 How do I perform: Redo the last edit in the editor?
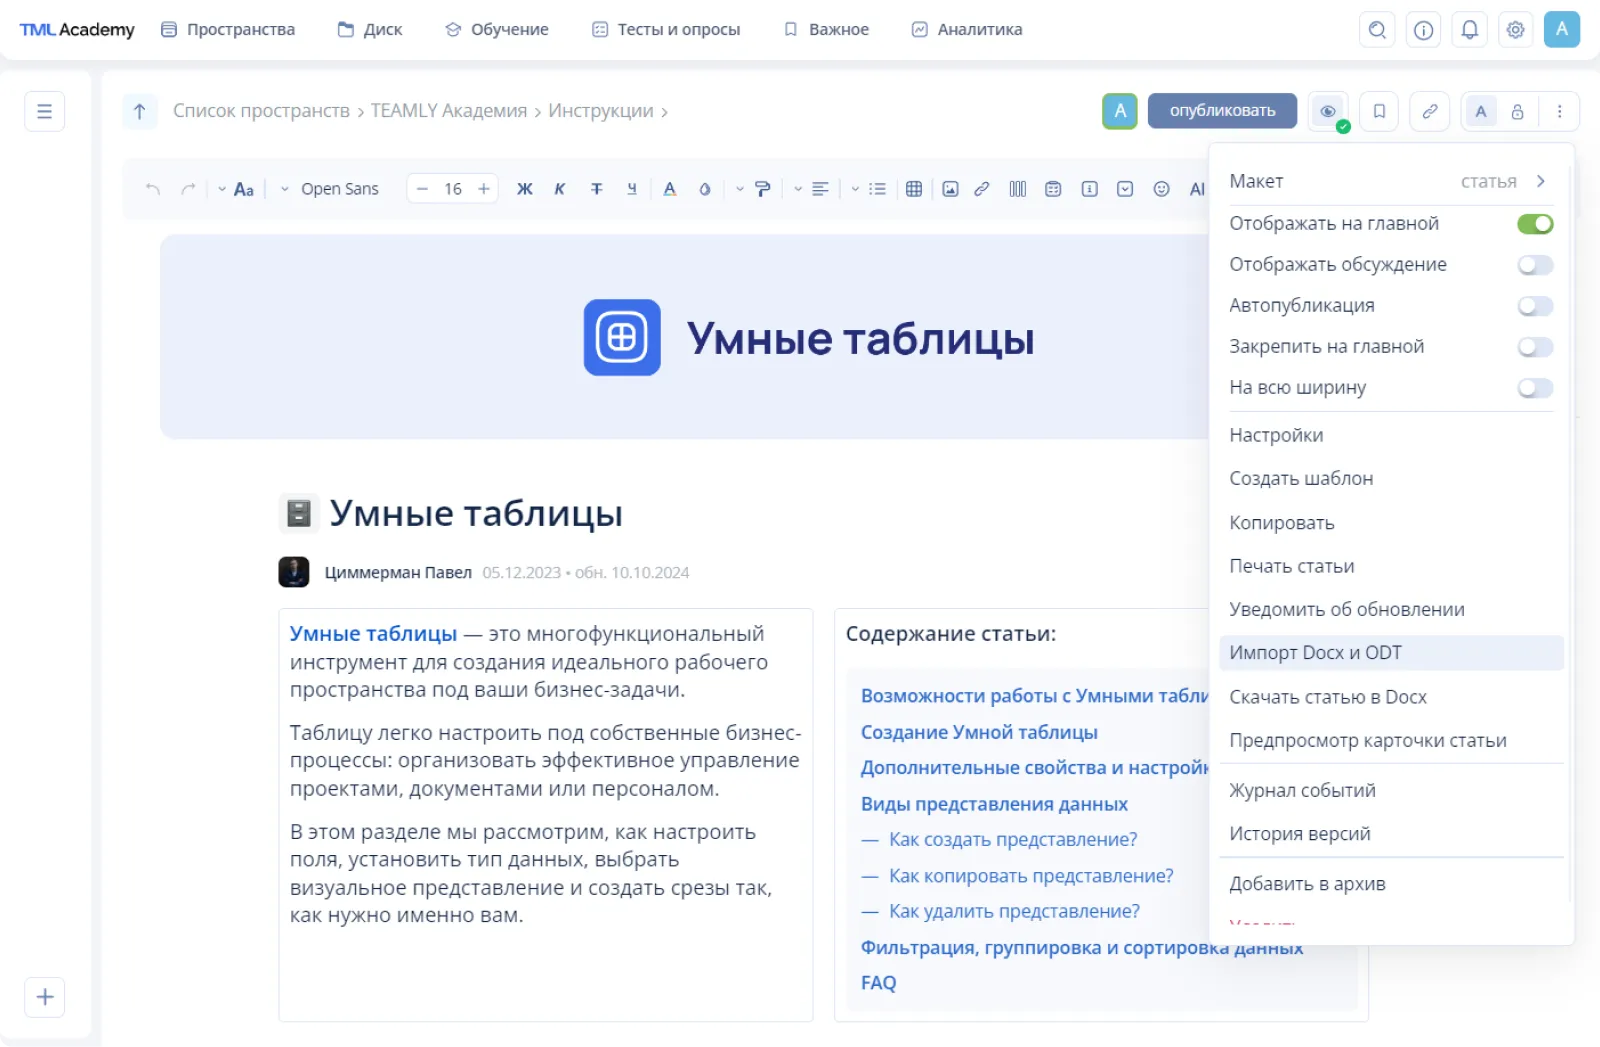(x=188, y=189)
